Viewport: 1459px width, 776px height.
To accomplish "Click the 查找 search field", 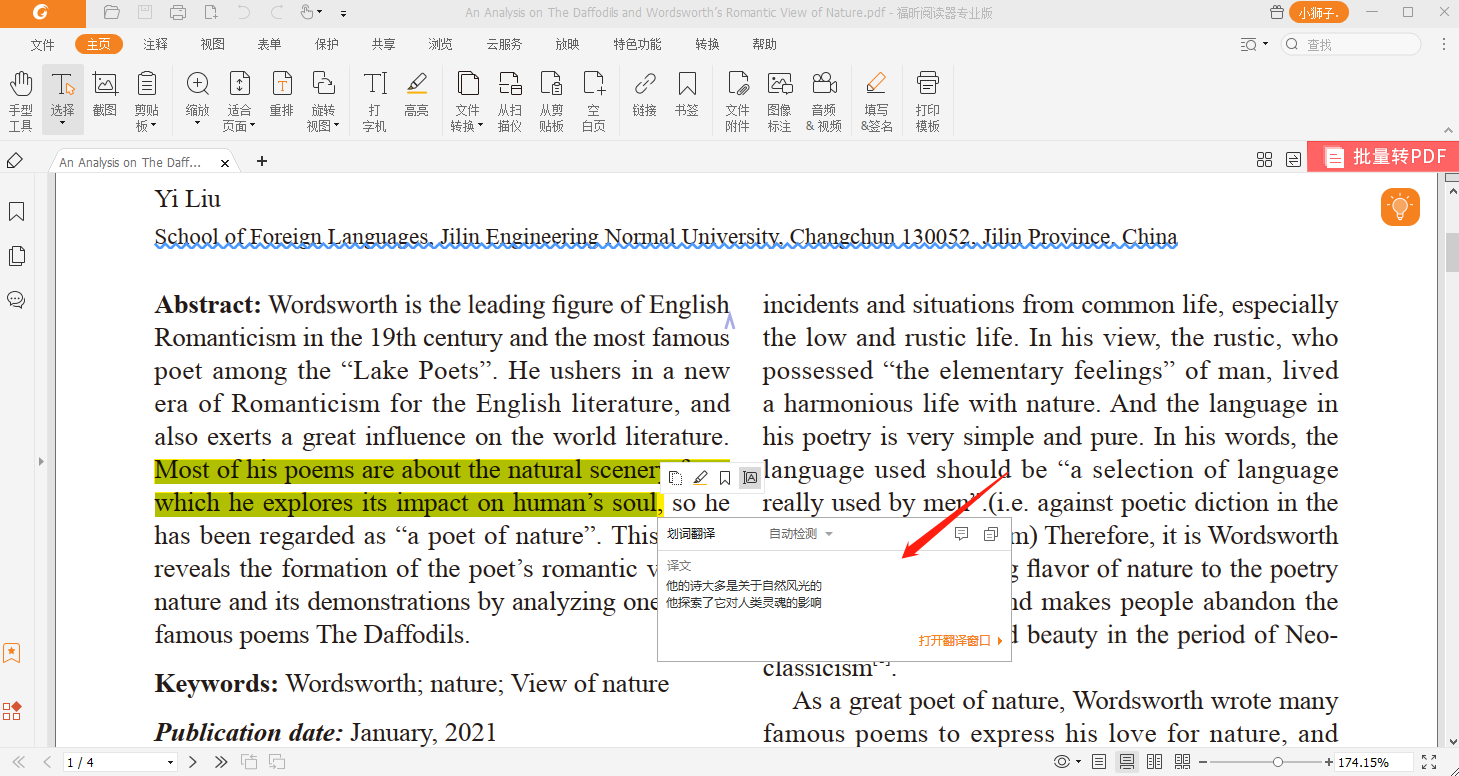I will pos(1351,44).
